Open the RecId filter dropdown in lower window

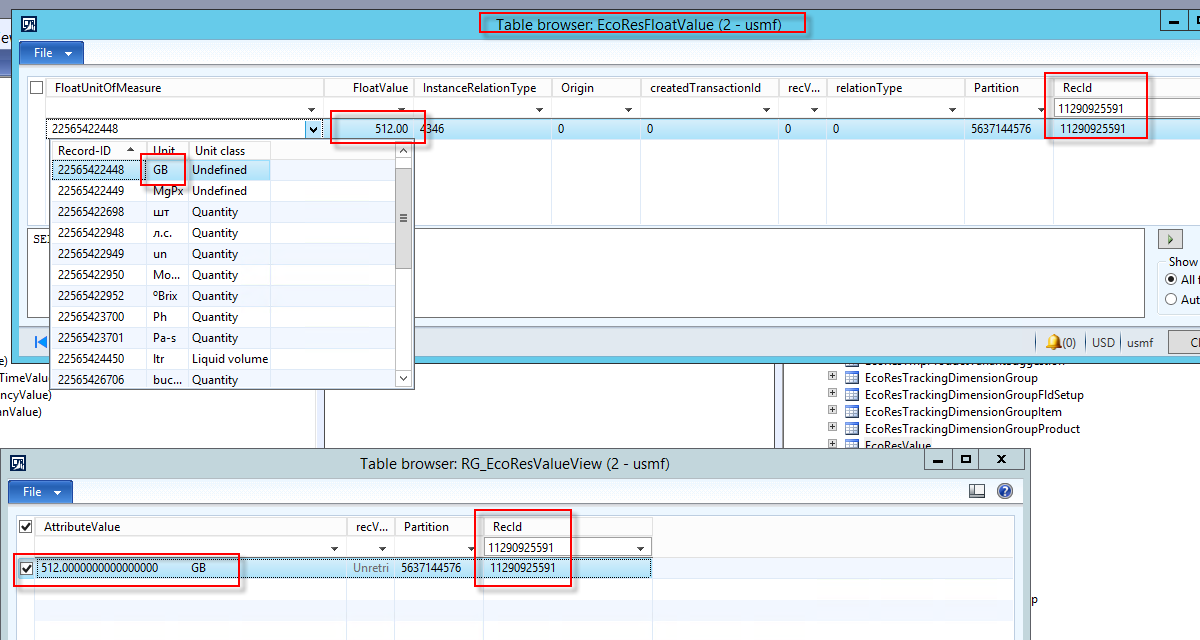[x=640, y=547]
